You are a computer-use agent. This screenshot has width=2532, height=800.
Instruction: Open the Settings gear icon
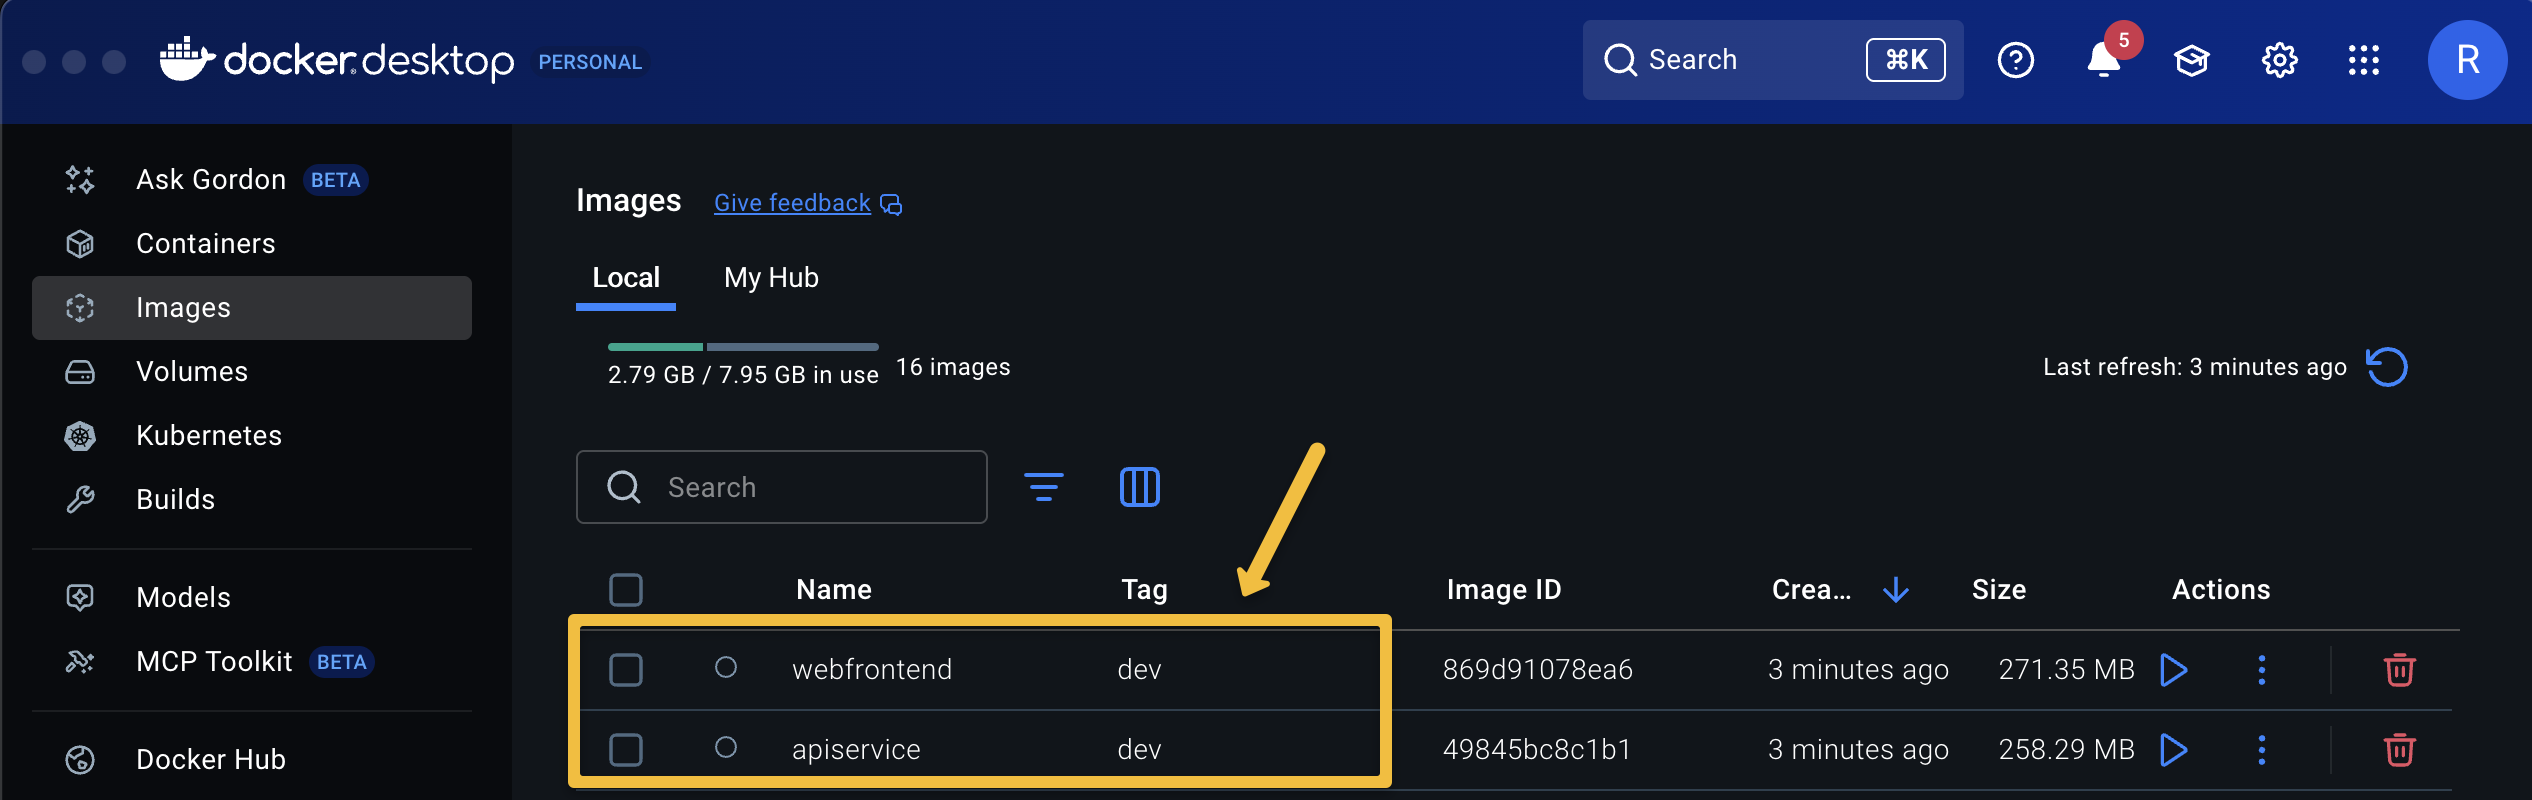[2279, 61]
